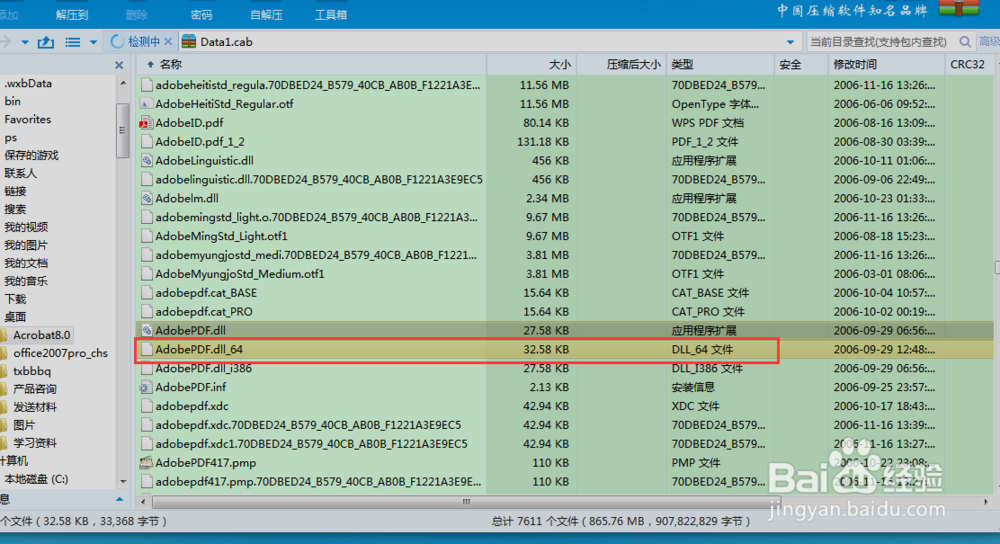Close the 检测中 scanning indicator

168,41
